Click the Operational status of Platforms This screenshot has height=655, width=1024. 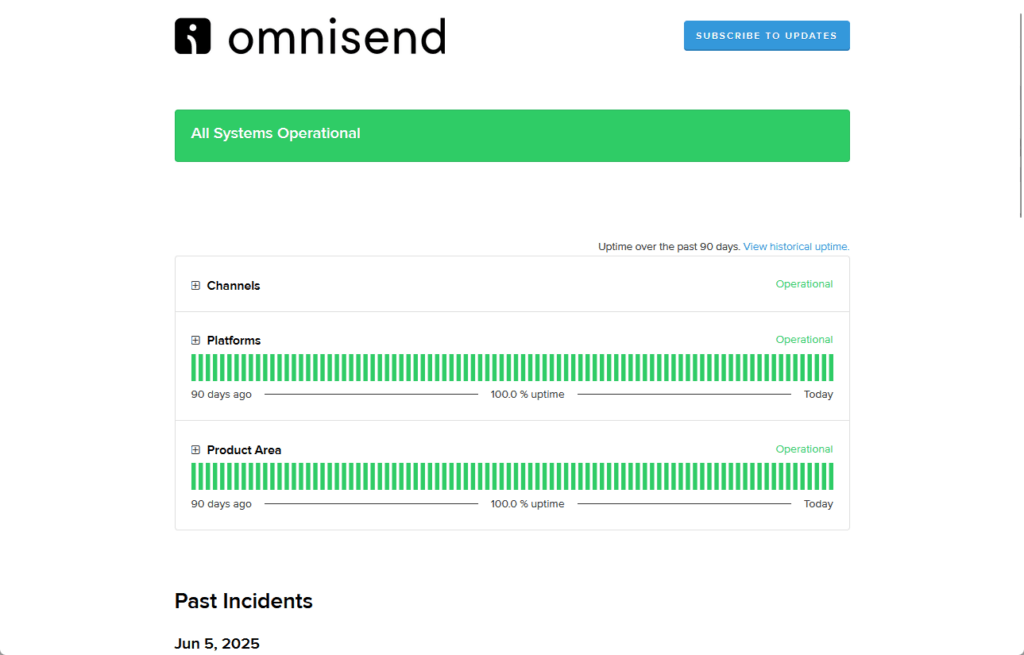click(804, 340)
